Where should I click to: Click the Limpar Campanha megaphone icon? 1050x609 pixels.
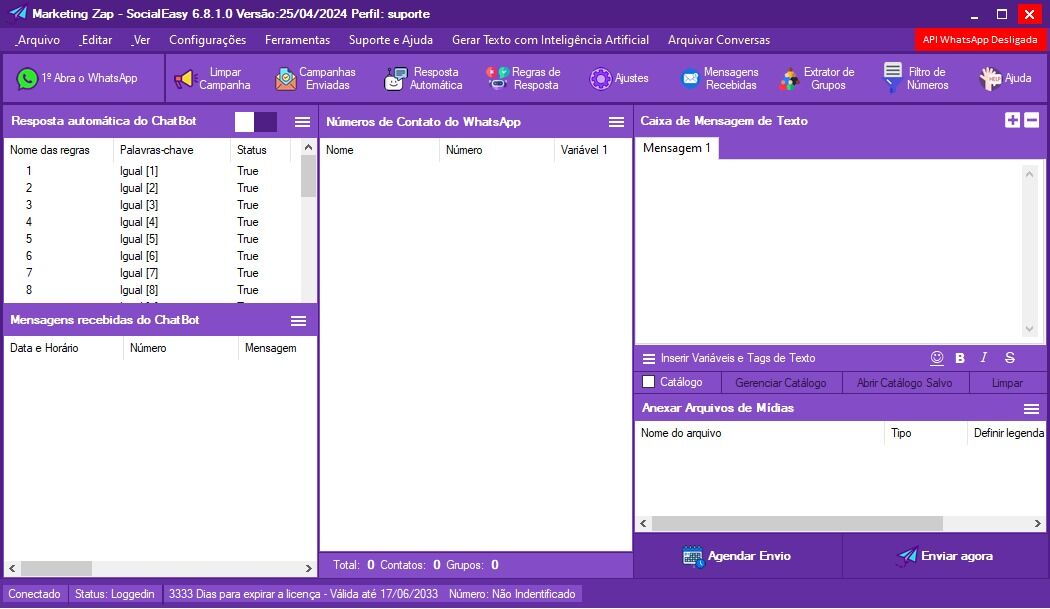tap(183, 79)
